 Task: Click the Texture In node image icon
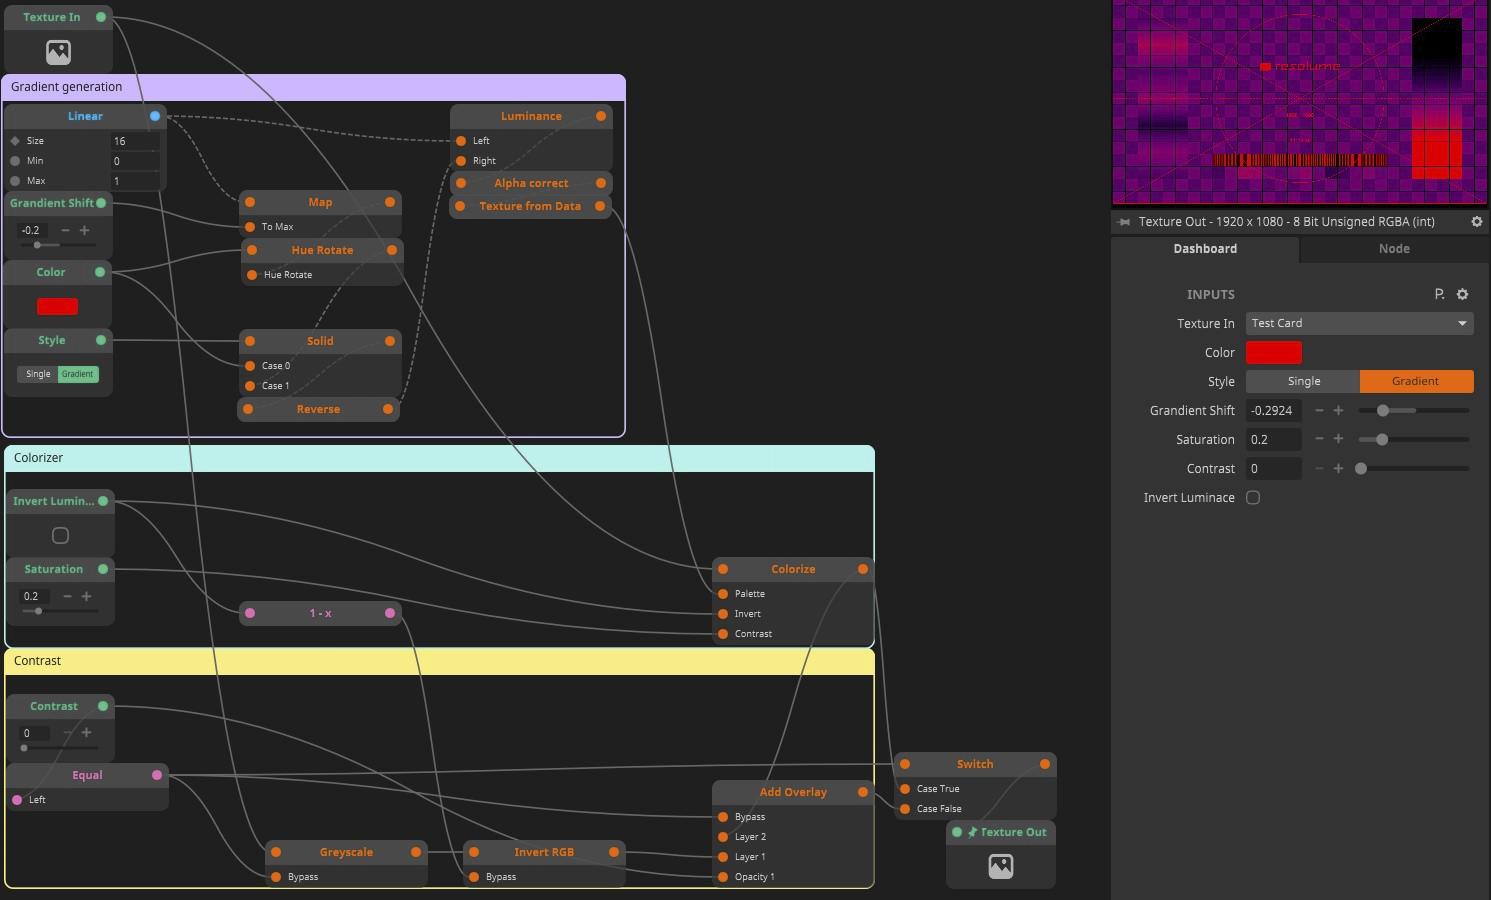click(58, 52)
